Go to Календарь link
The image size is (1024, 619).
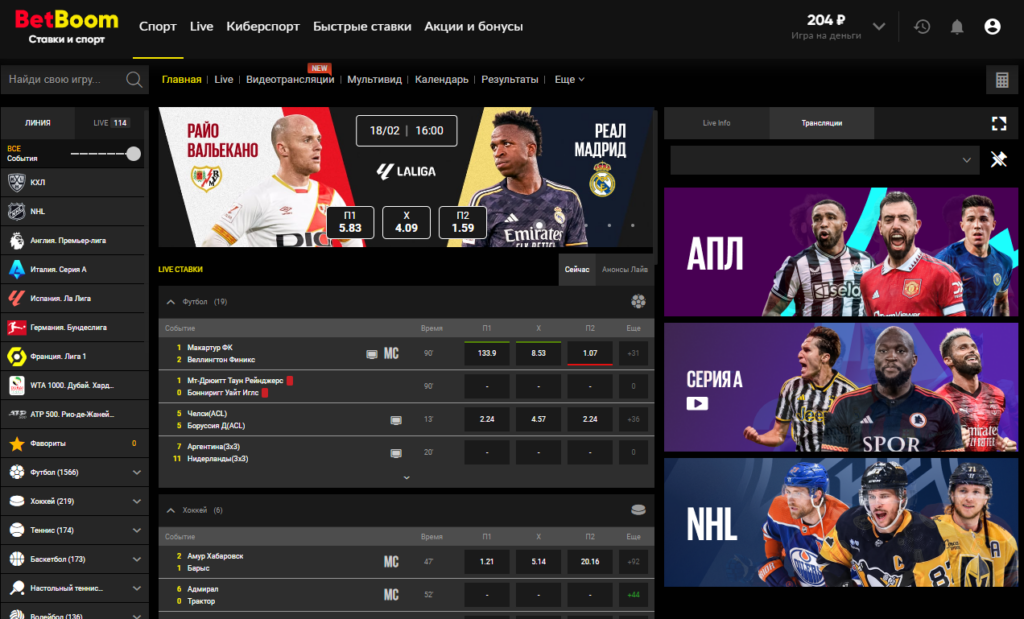click(x=441, y=80)
